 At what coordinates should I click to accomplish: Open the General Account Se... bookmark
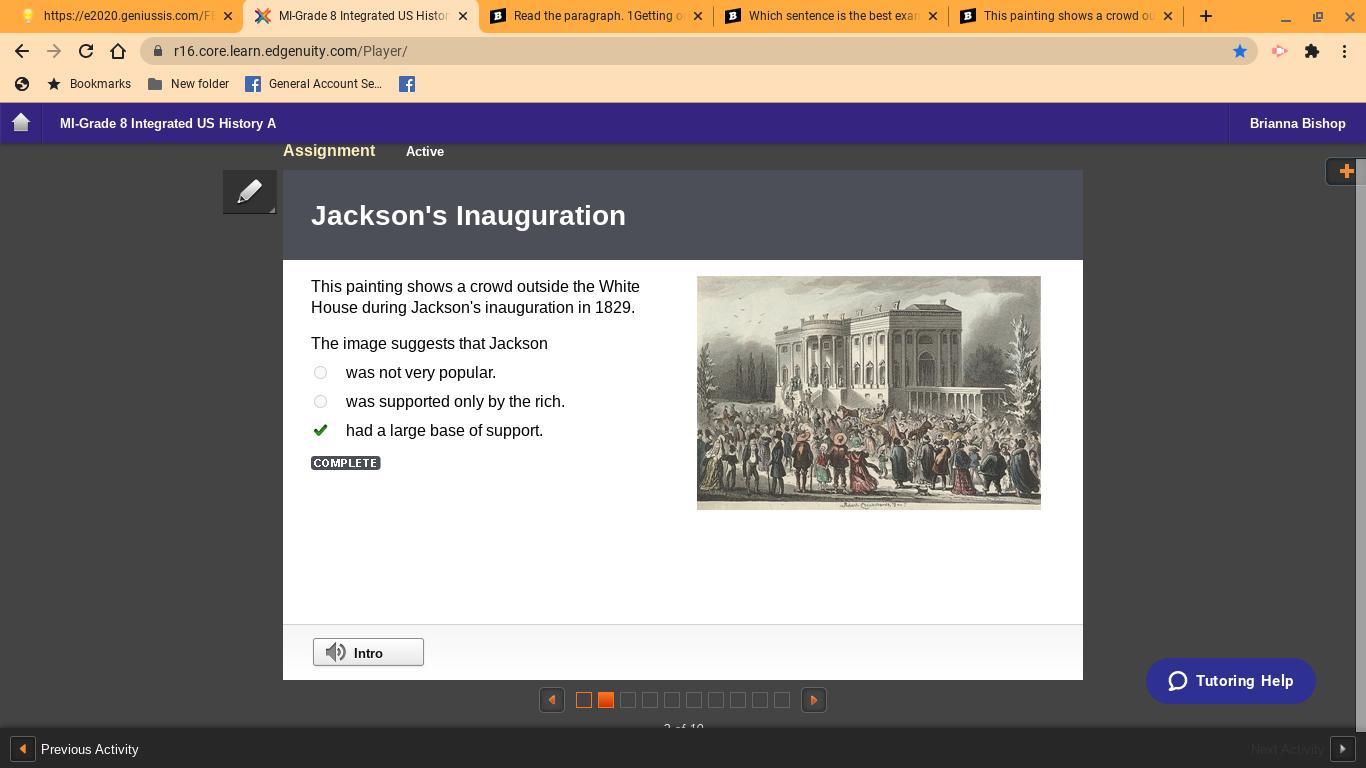tap(314, 84)
